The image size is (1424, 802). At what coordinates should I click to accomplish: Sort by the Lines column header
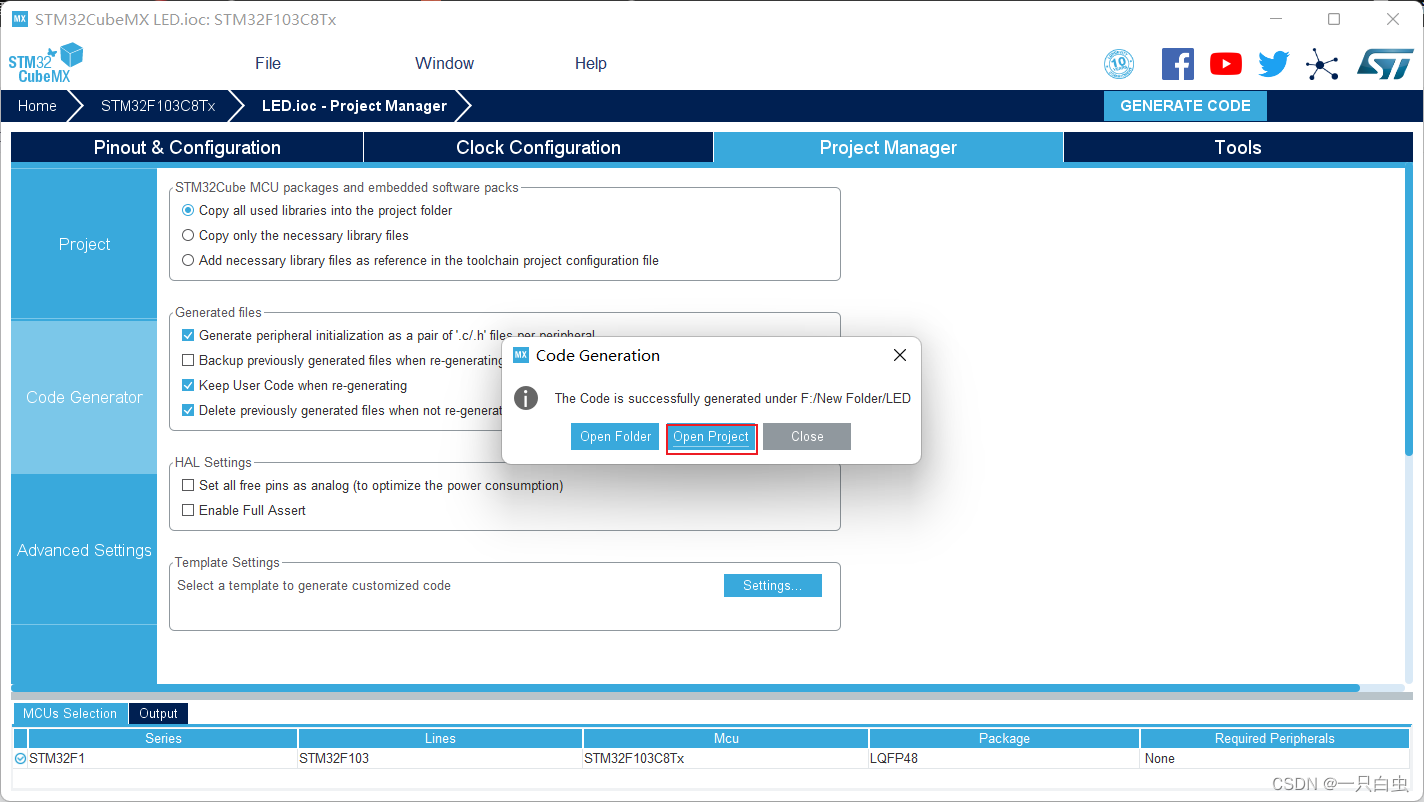click(440, 739)
